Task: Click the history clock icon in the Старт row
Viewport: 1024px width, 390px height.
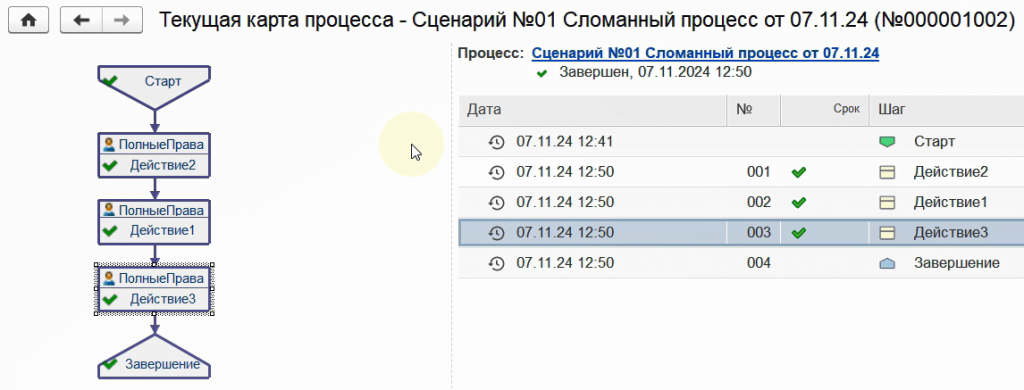Action: pos(497,142)
